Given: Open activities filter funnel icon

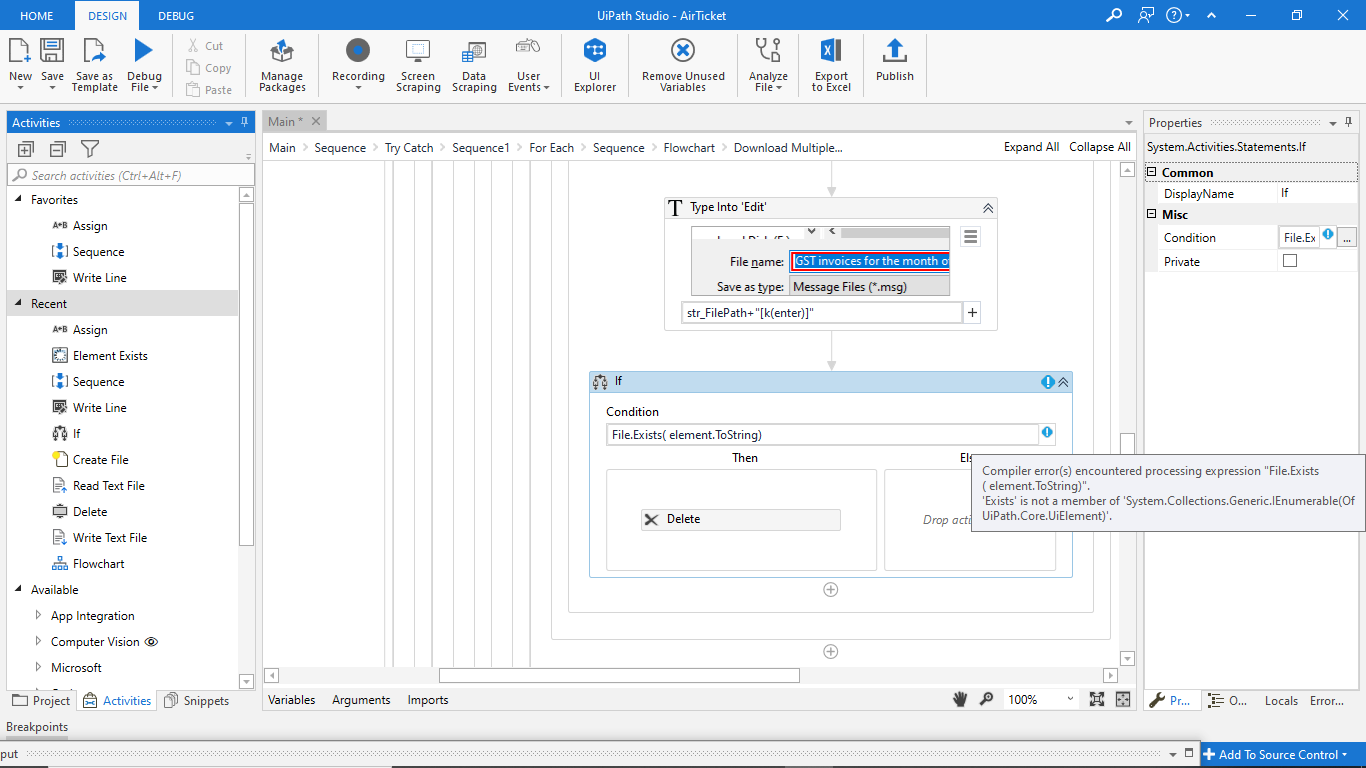Looking at the screenshot, I should pyautogui.click(x=90, y=149).
